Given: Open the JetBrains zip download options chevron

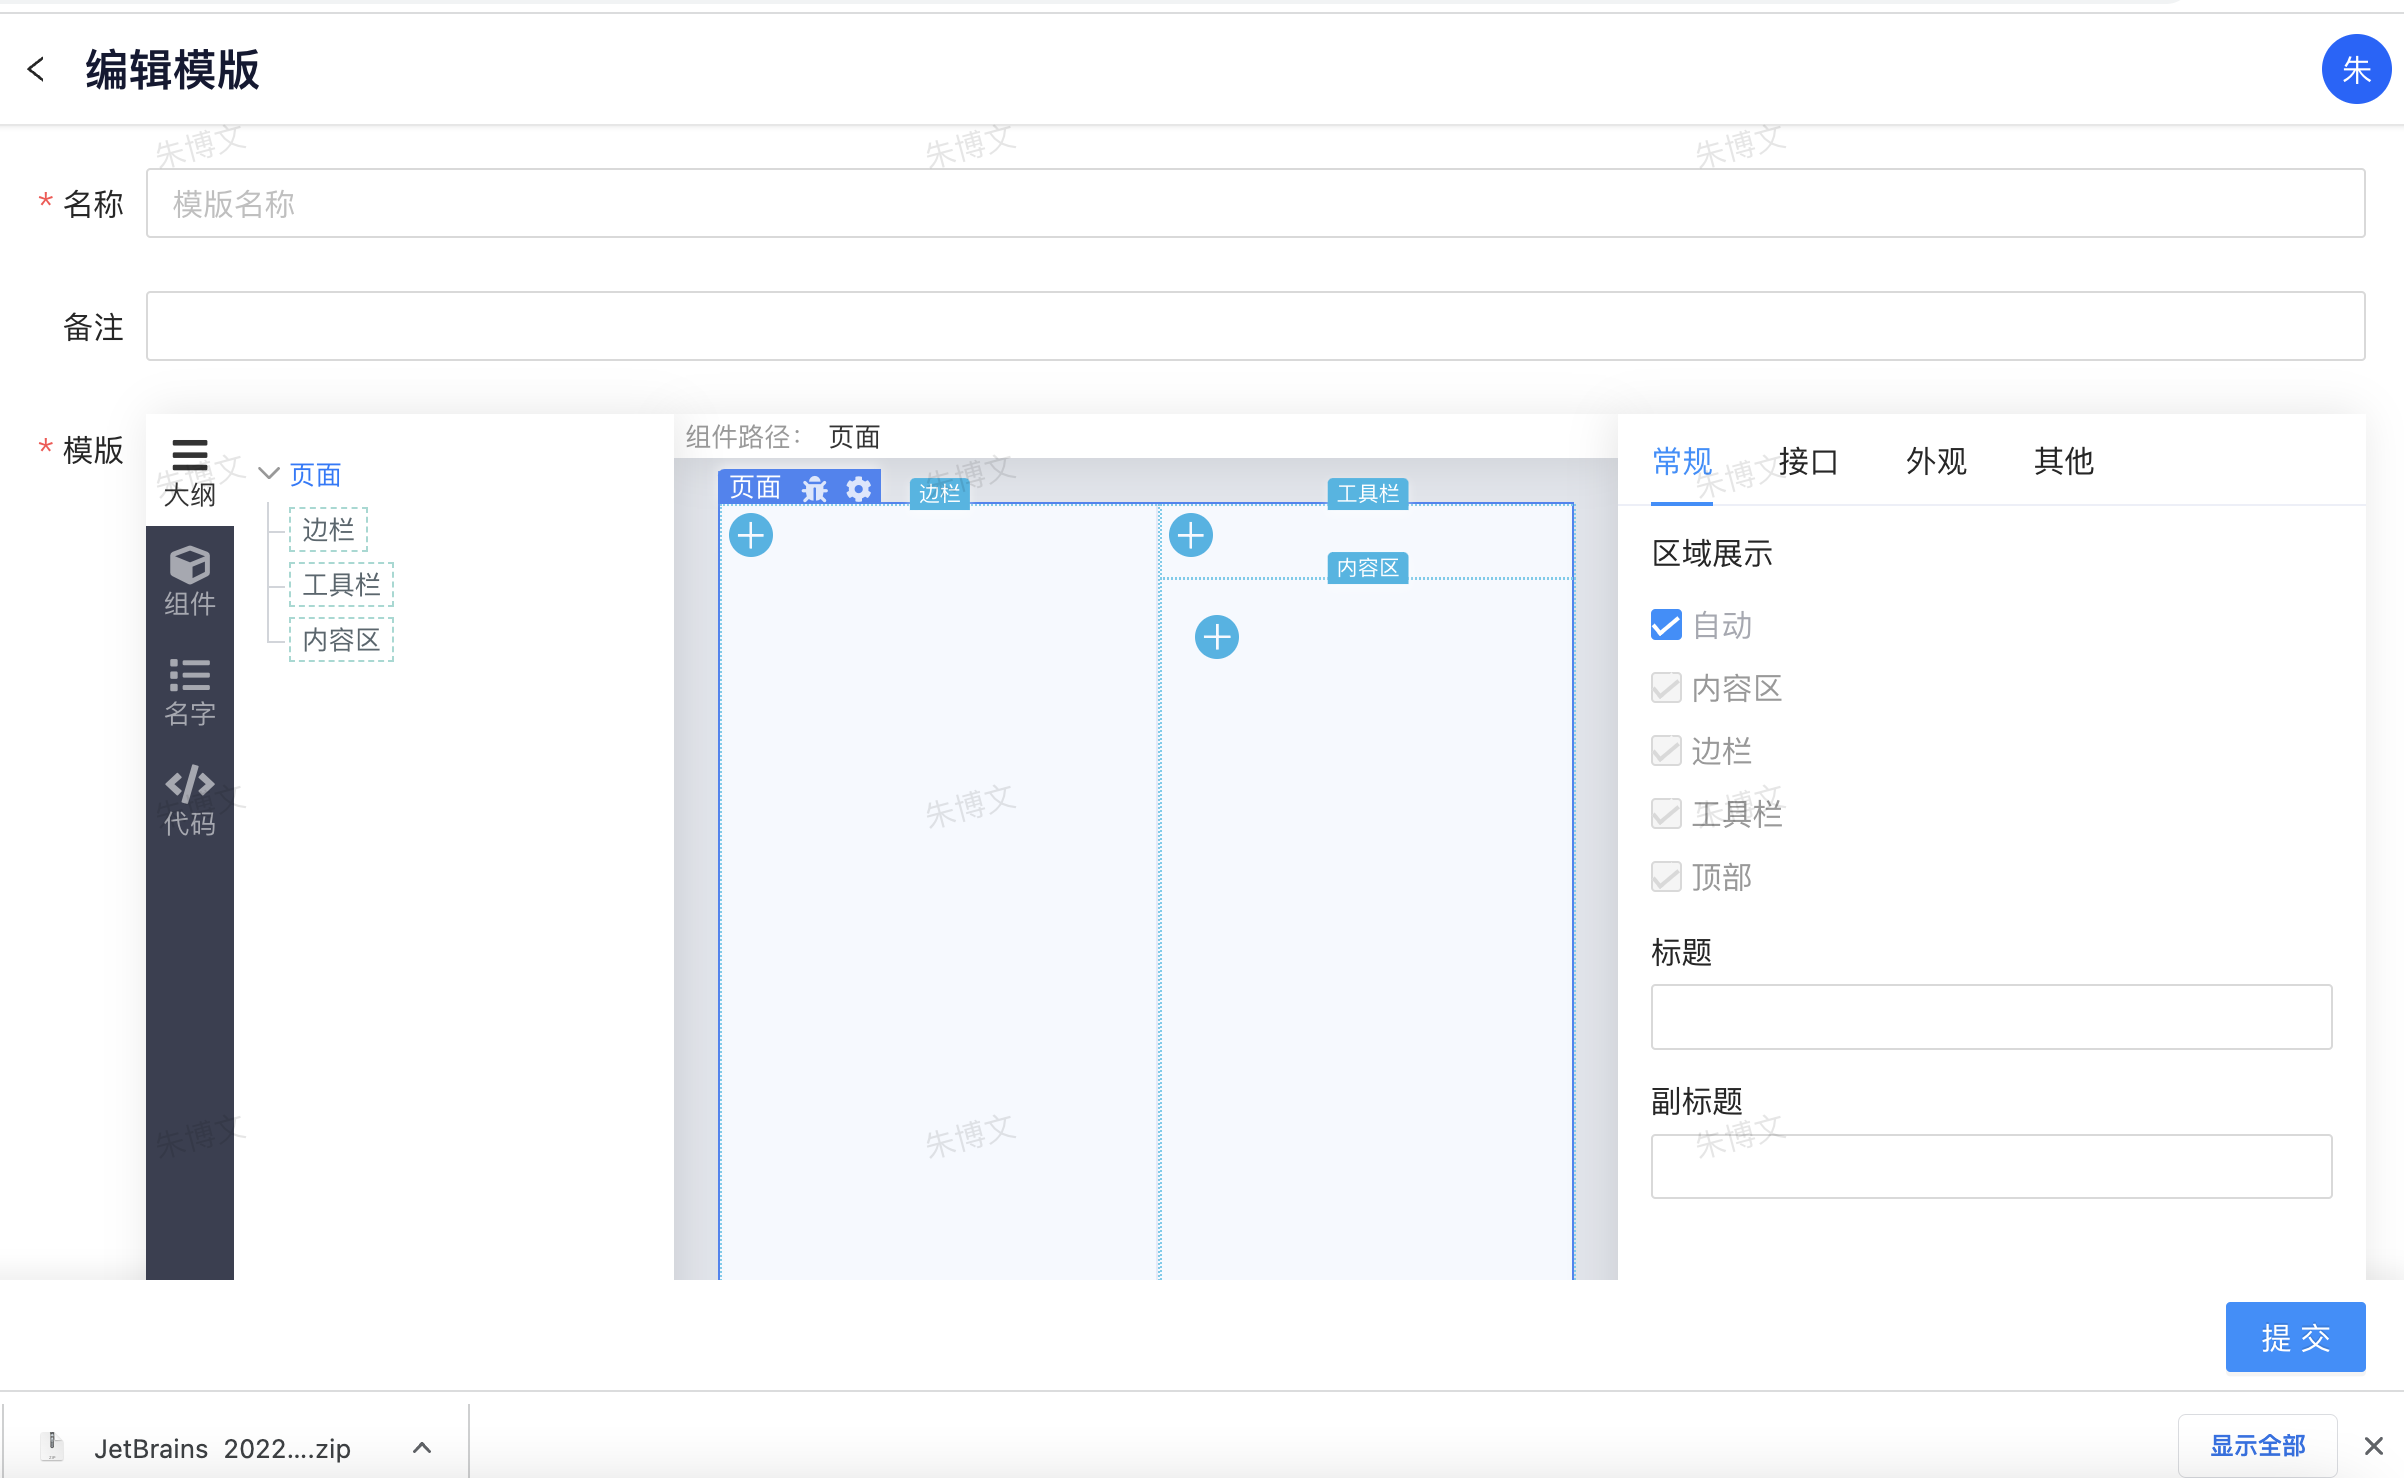Looking at the screenshot, I should 422,1447.
